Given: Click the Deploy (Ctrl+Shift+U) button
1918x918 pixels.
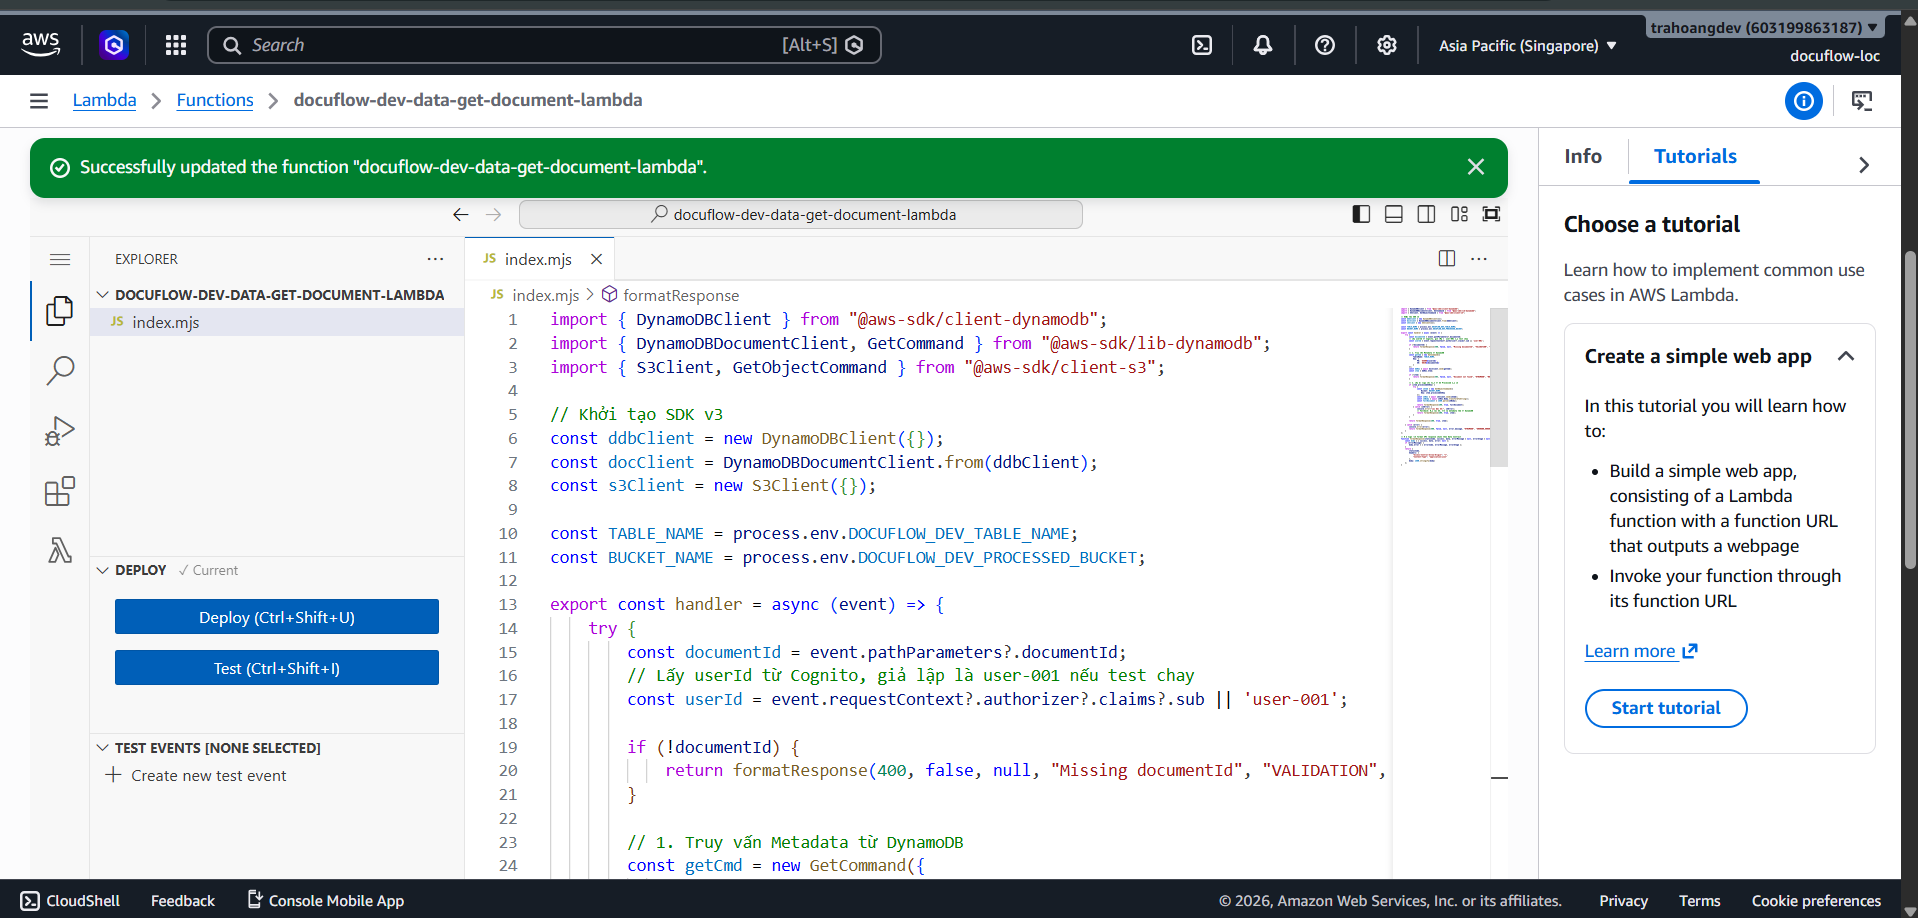Looking at the screenshot, I should [277, 617].
